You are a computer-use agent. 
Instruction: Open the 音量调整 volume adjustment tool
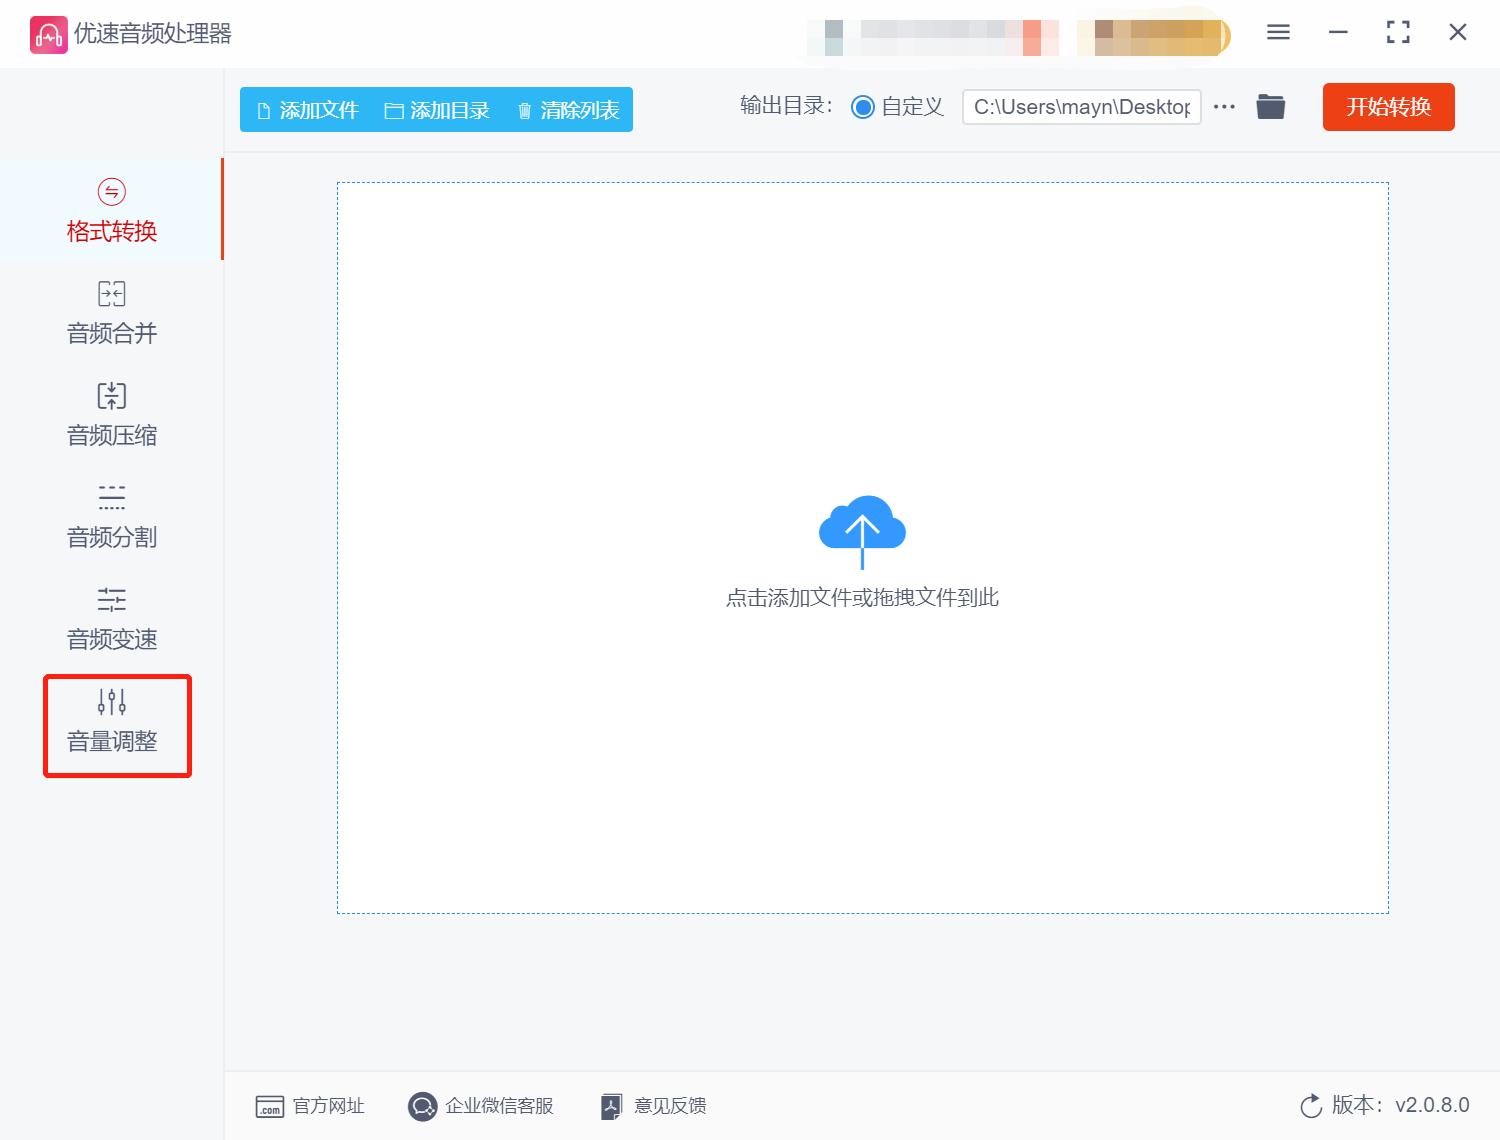[x=110, y=720]
